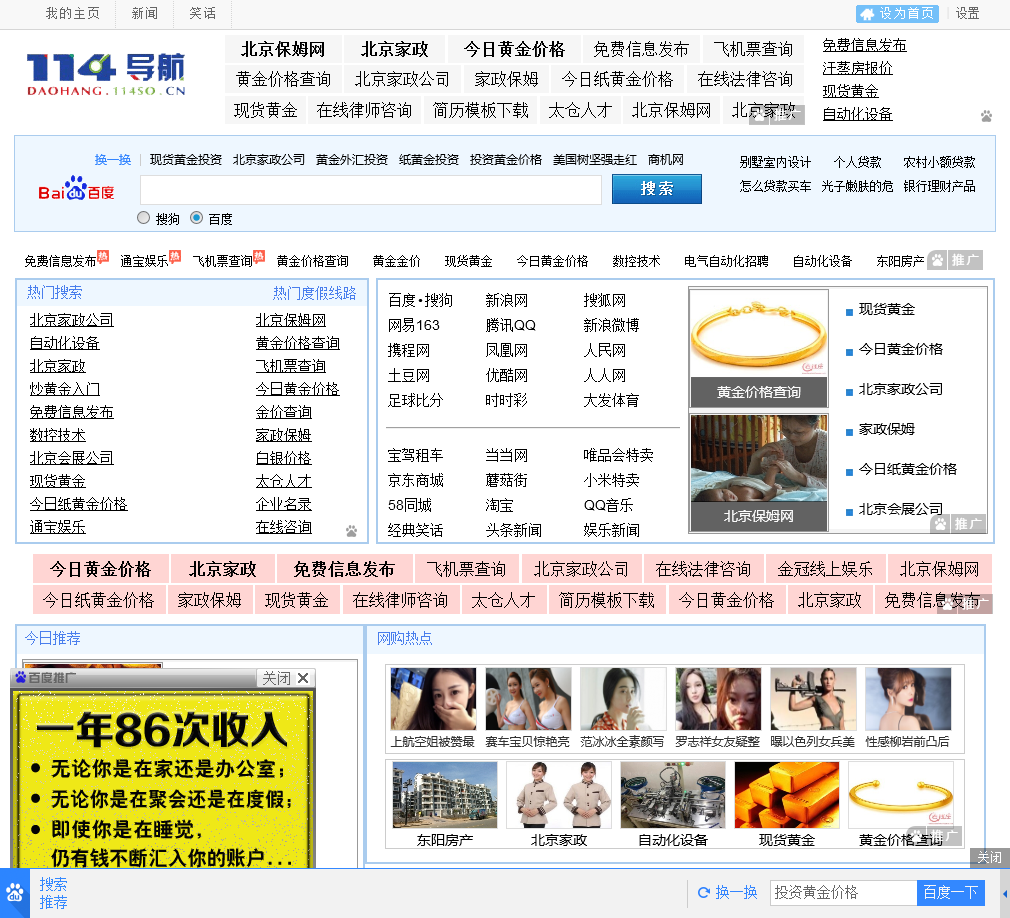Open 百度•搜狗 site link
The height and width of the screenshot is (918, 1010).
coord(420,300)
